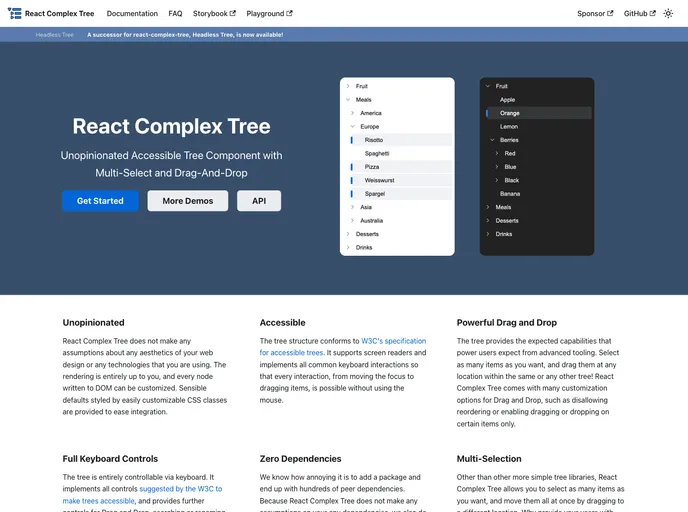Open the Documentation nav item
This screenshot has height=512, width=688.
pos(132,14)
